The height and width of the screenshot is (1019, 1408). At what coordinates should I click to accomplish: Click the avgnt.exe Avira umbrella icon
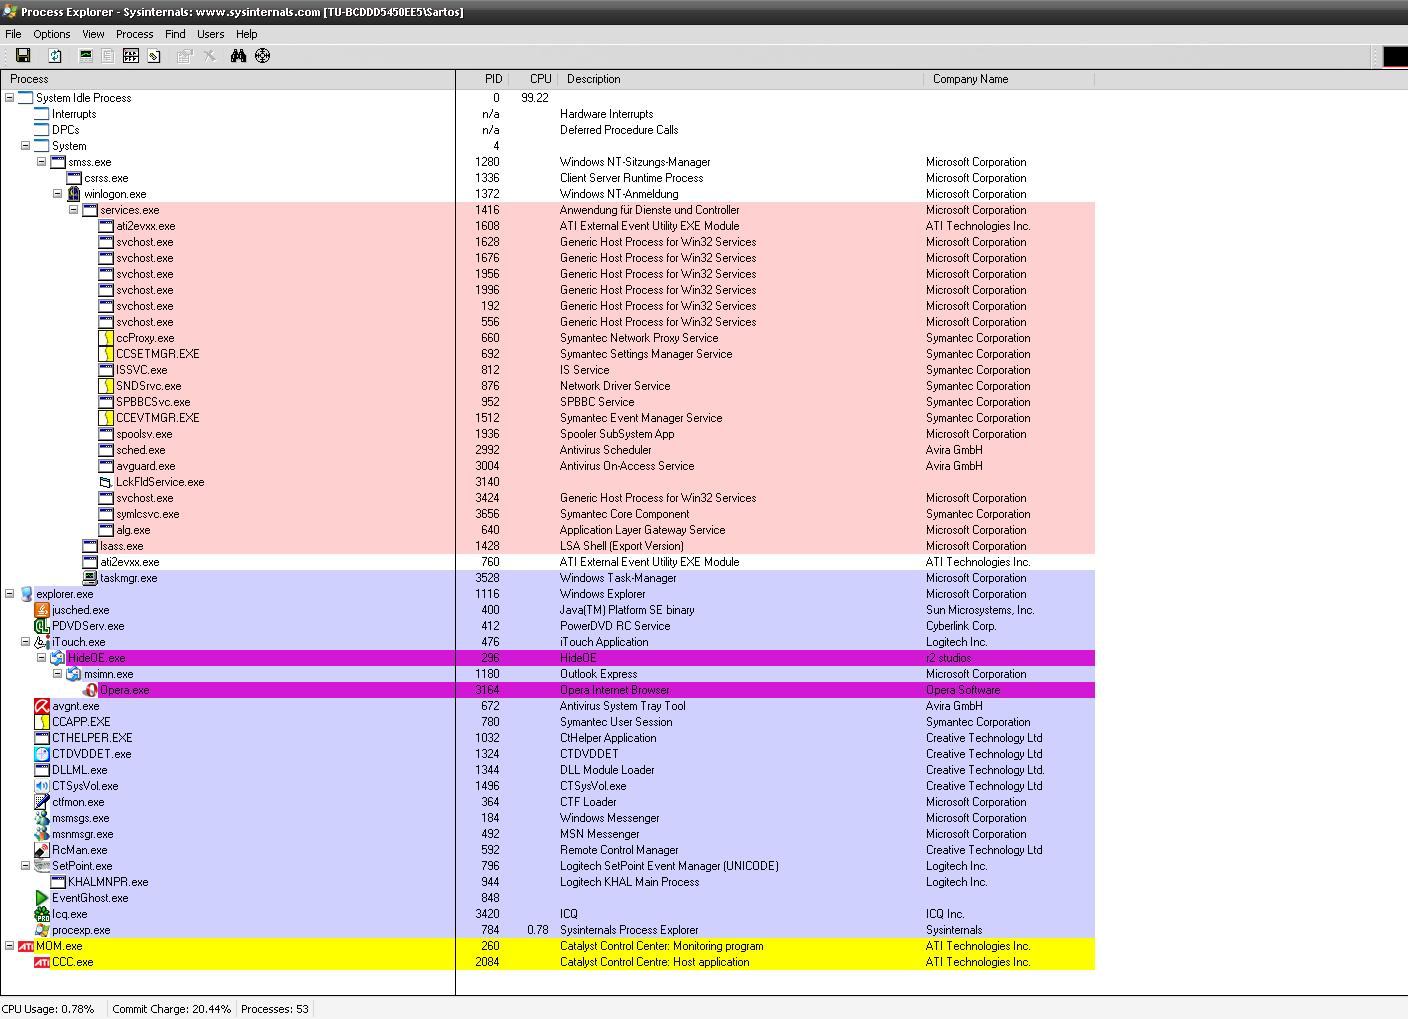coord(42,706)
